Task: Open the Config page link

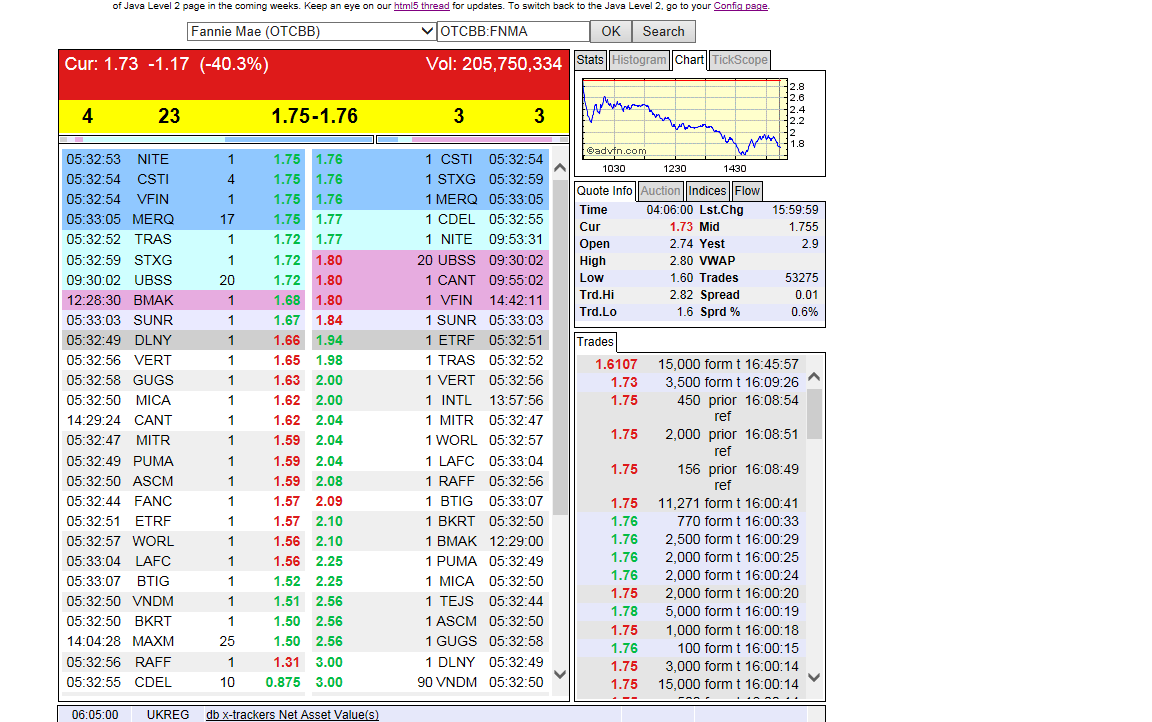Action: pos(740,6)
